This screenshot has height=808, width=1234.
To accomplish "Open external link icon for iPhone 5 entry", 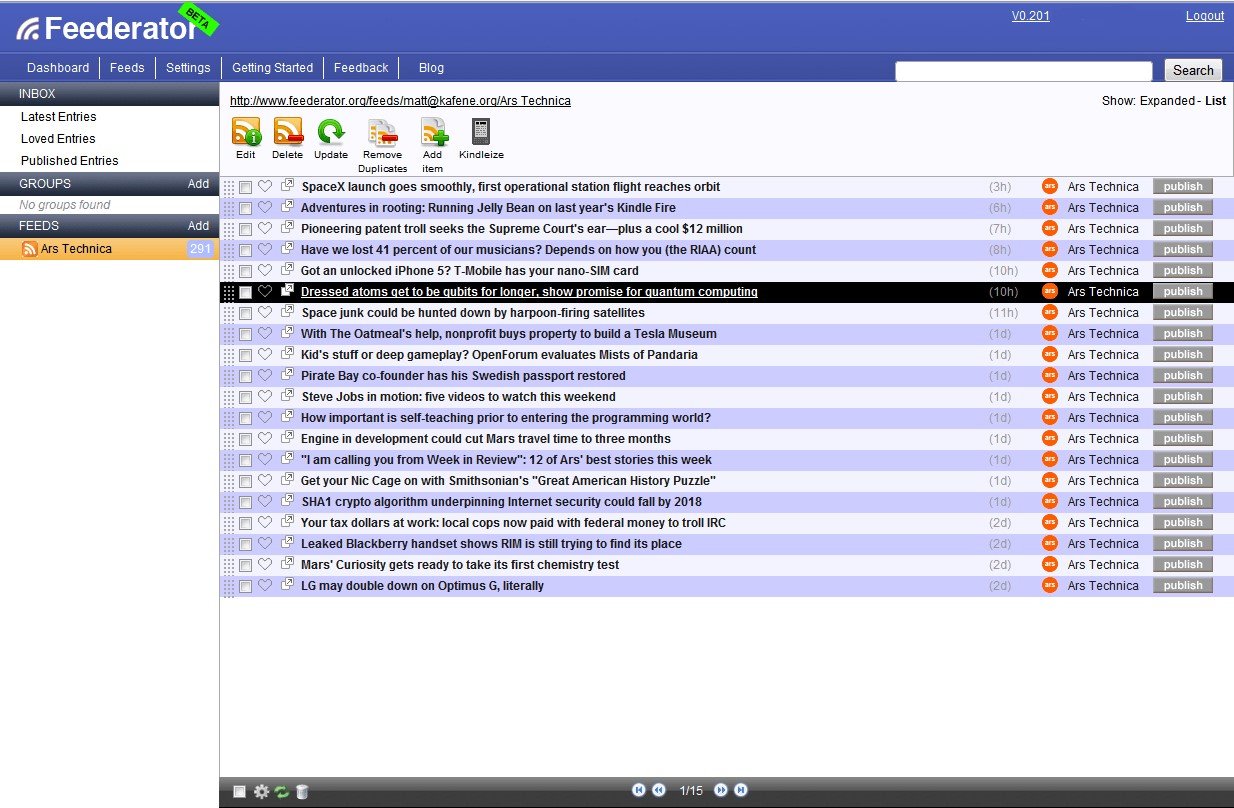I will pyautogui.click(x=287, y=270).
